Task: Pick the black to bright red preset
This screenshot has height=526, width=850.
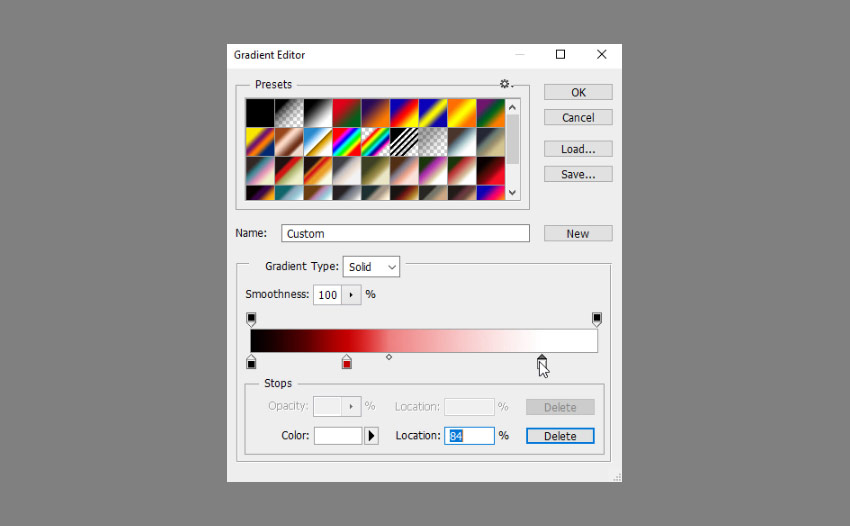Action: [x=491, y=171]
